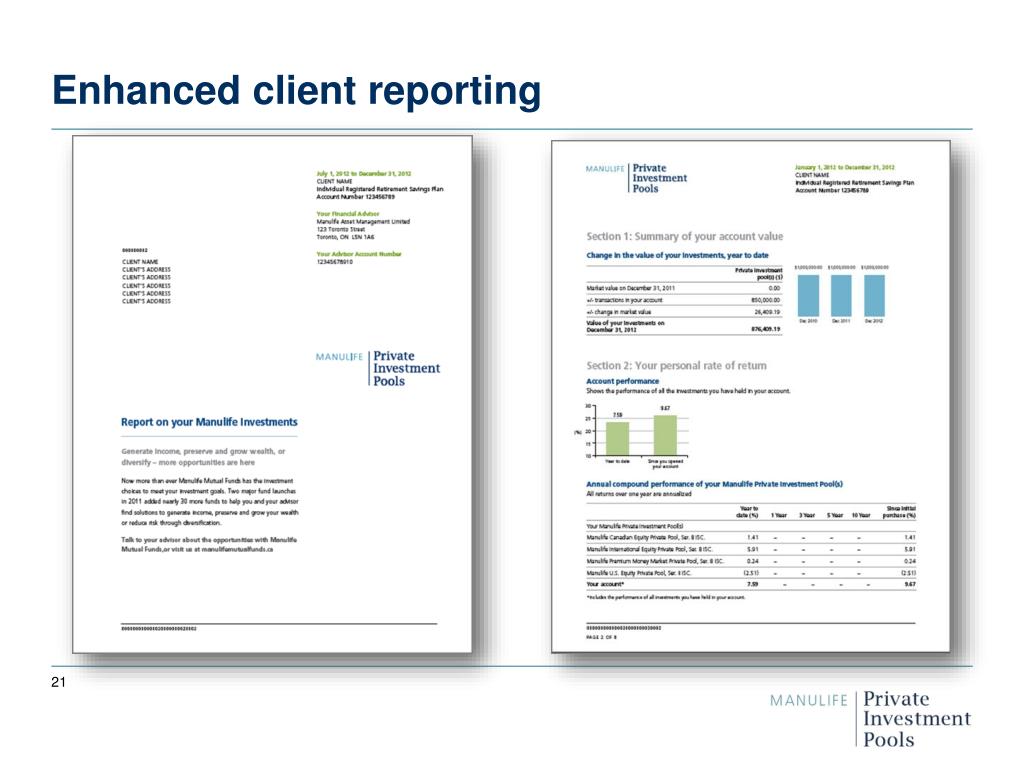Click the Dec 2011 blue bar
1024x768 pixels.
[x=841, y=296]
